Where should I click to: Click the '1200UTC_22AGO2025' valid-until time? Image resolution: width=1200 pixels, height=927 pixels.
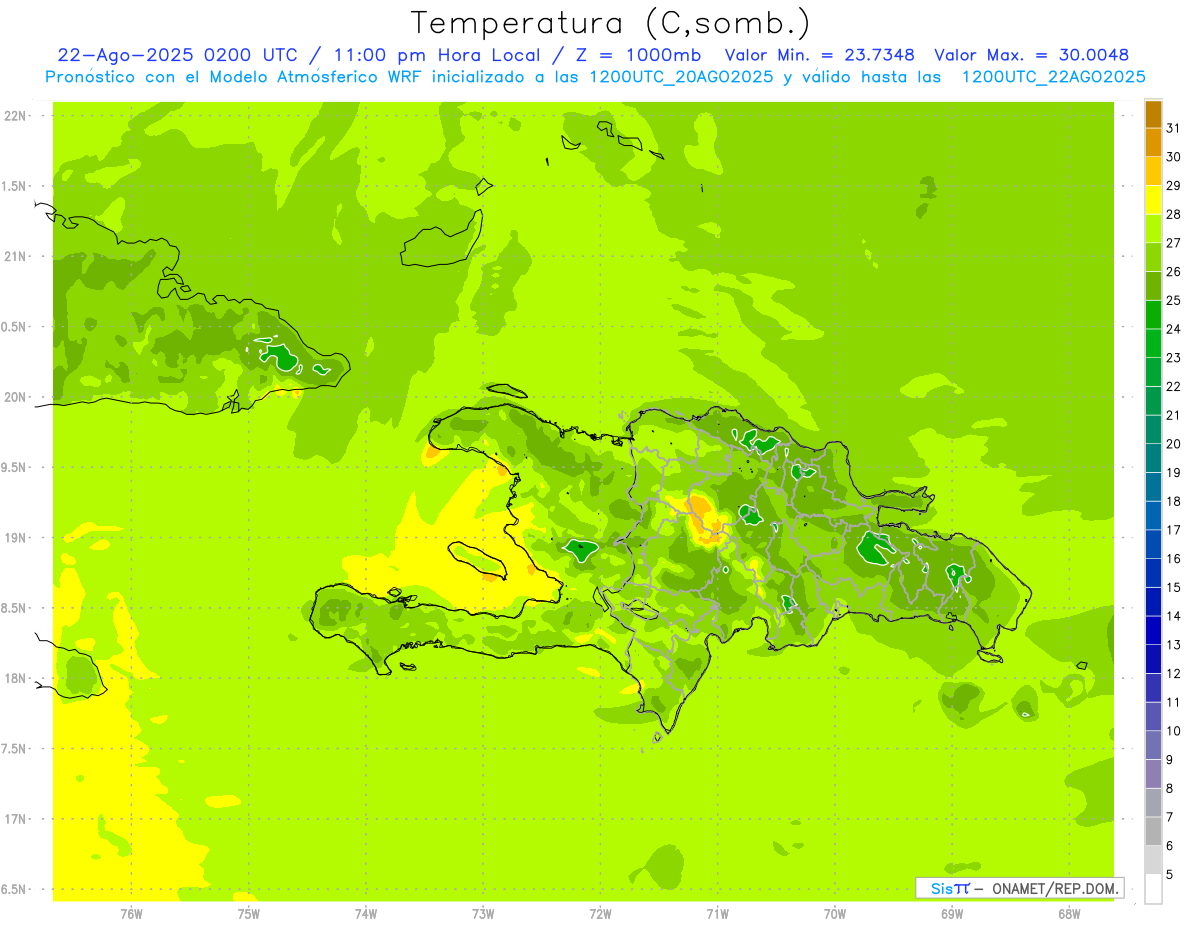(1053, 77)
